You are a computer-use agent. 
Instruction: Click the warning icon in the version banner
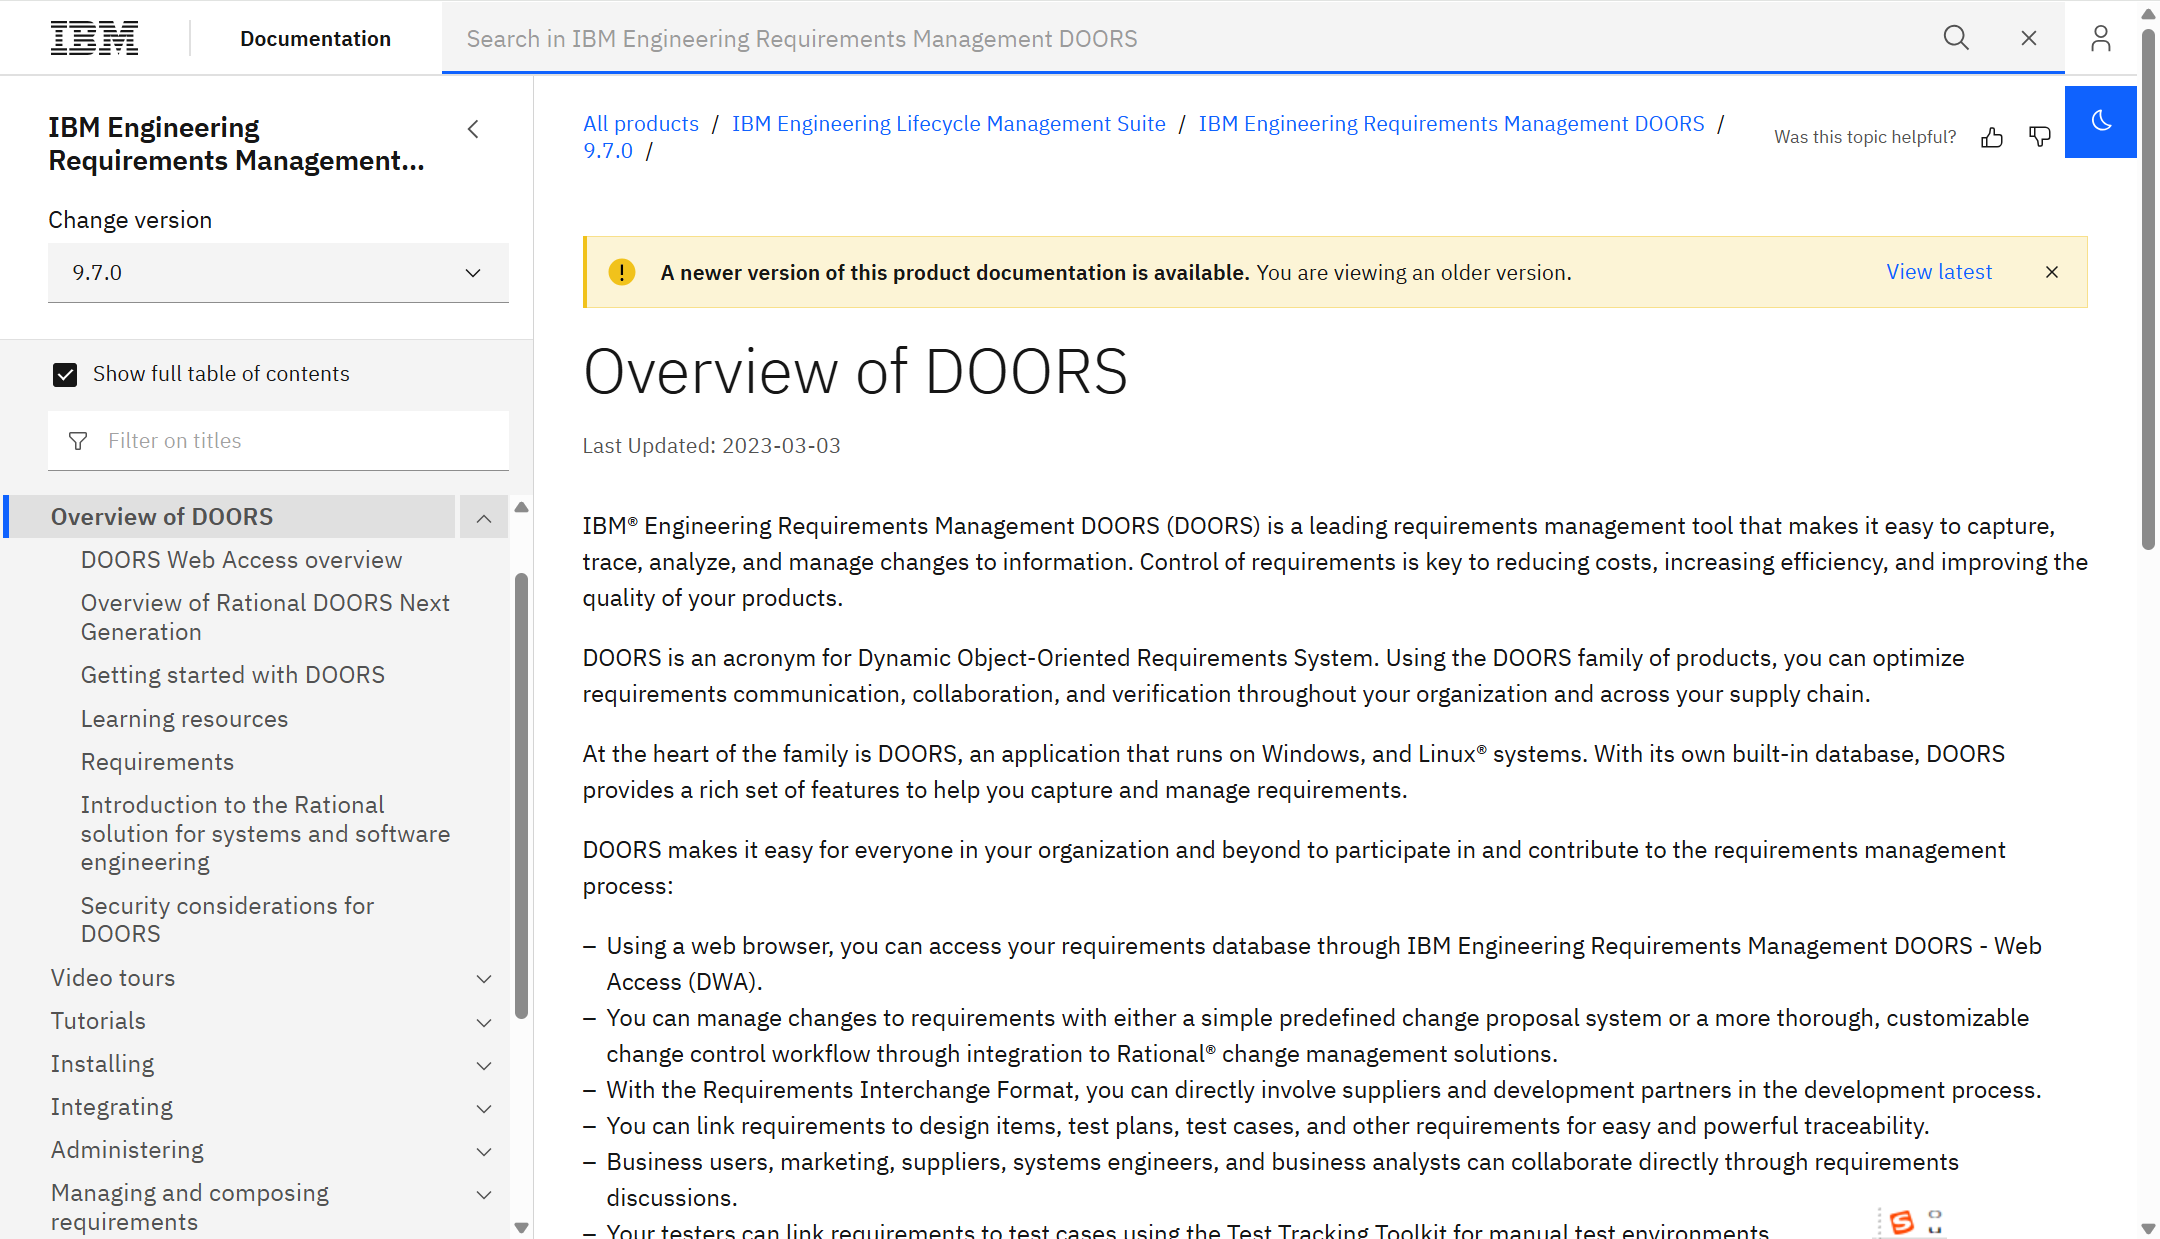[621, 272]
